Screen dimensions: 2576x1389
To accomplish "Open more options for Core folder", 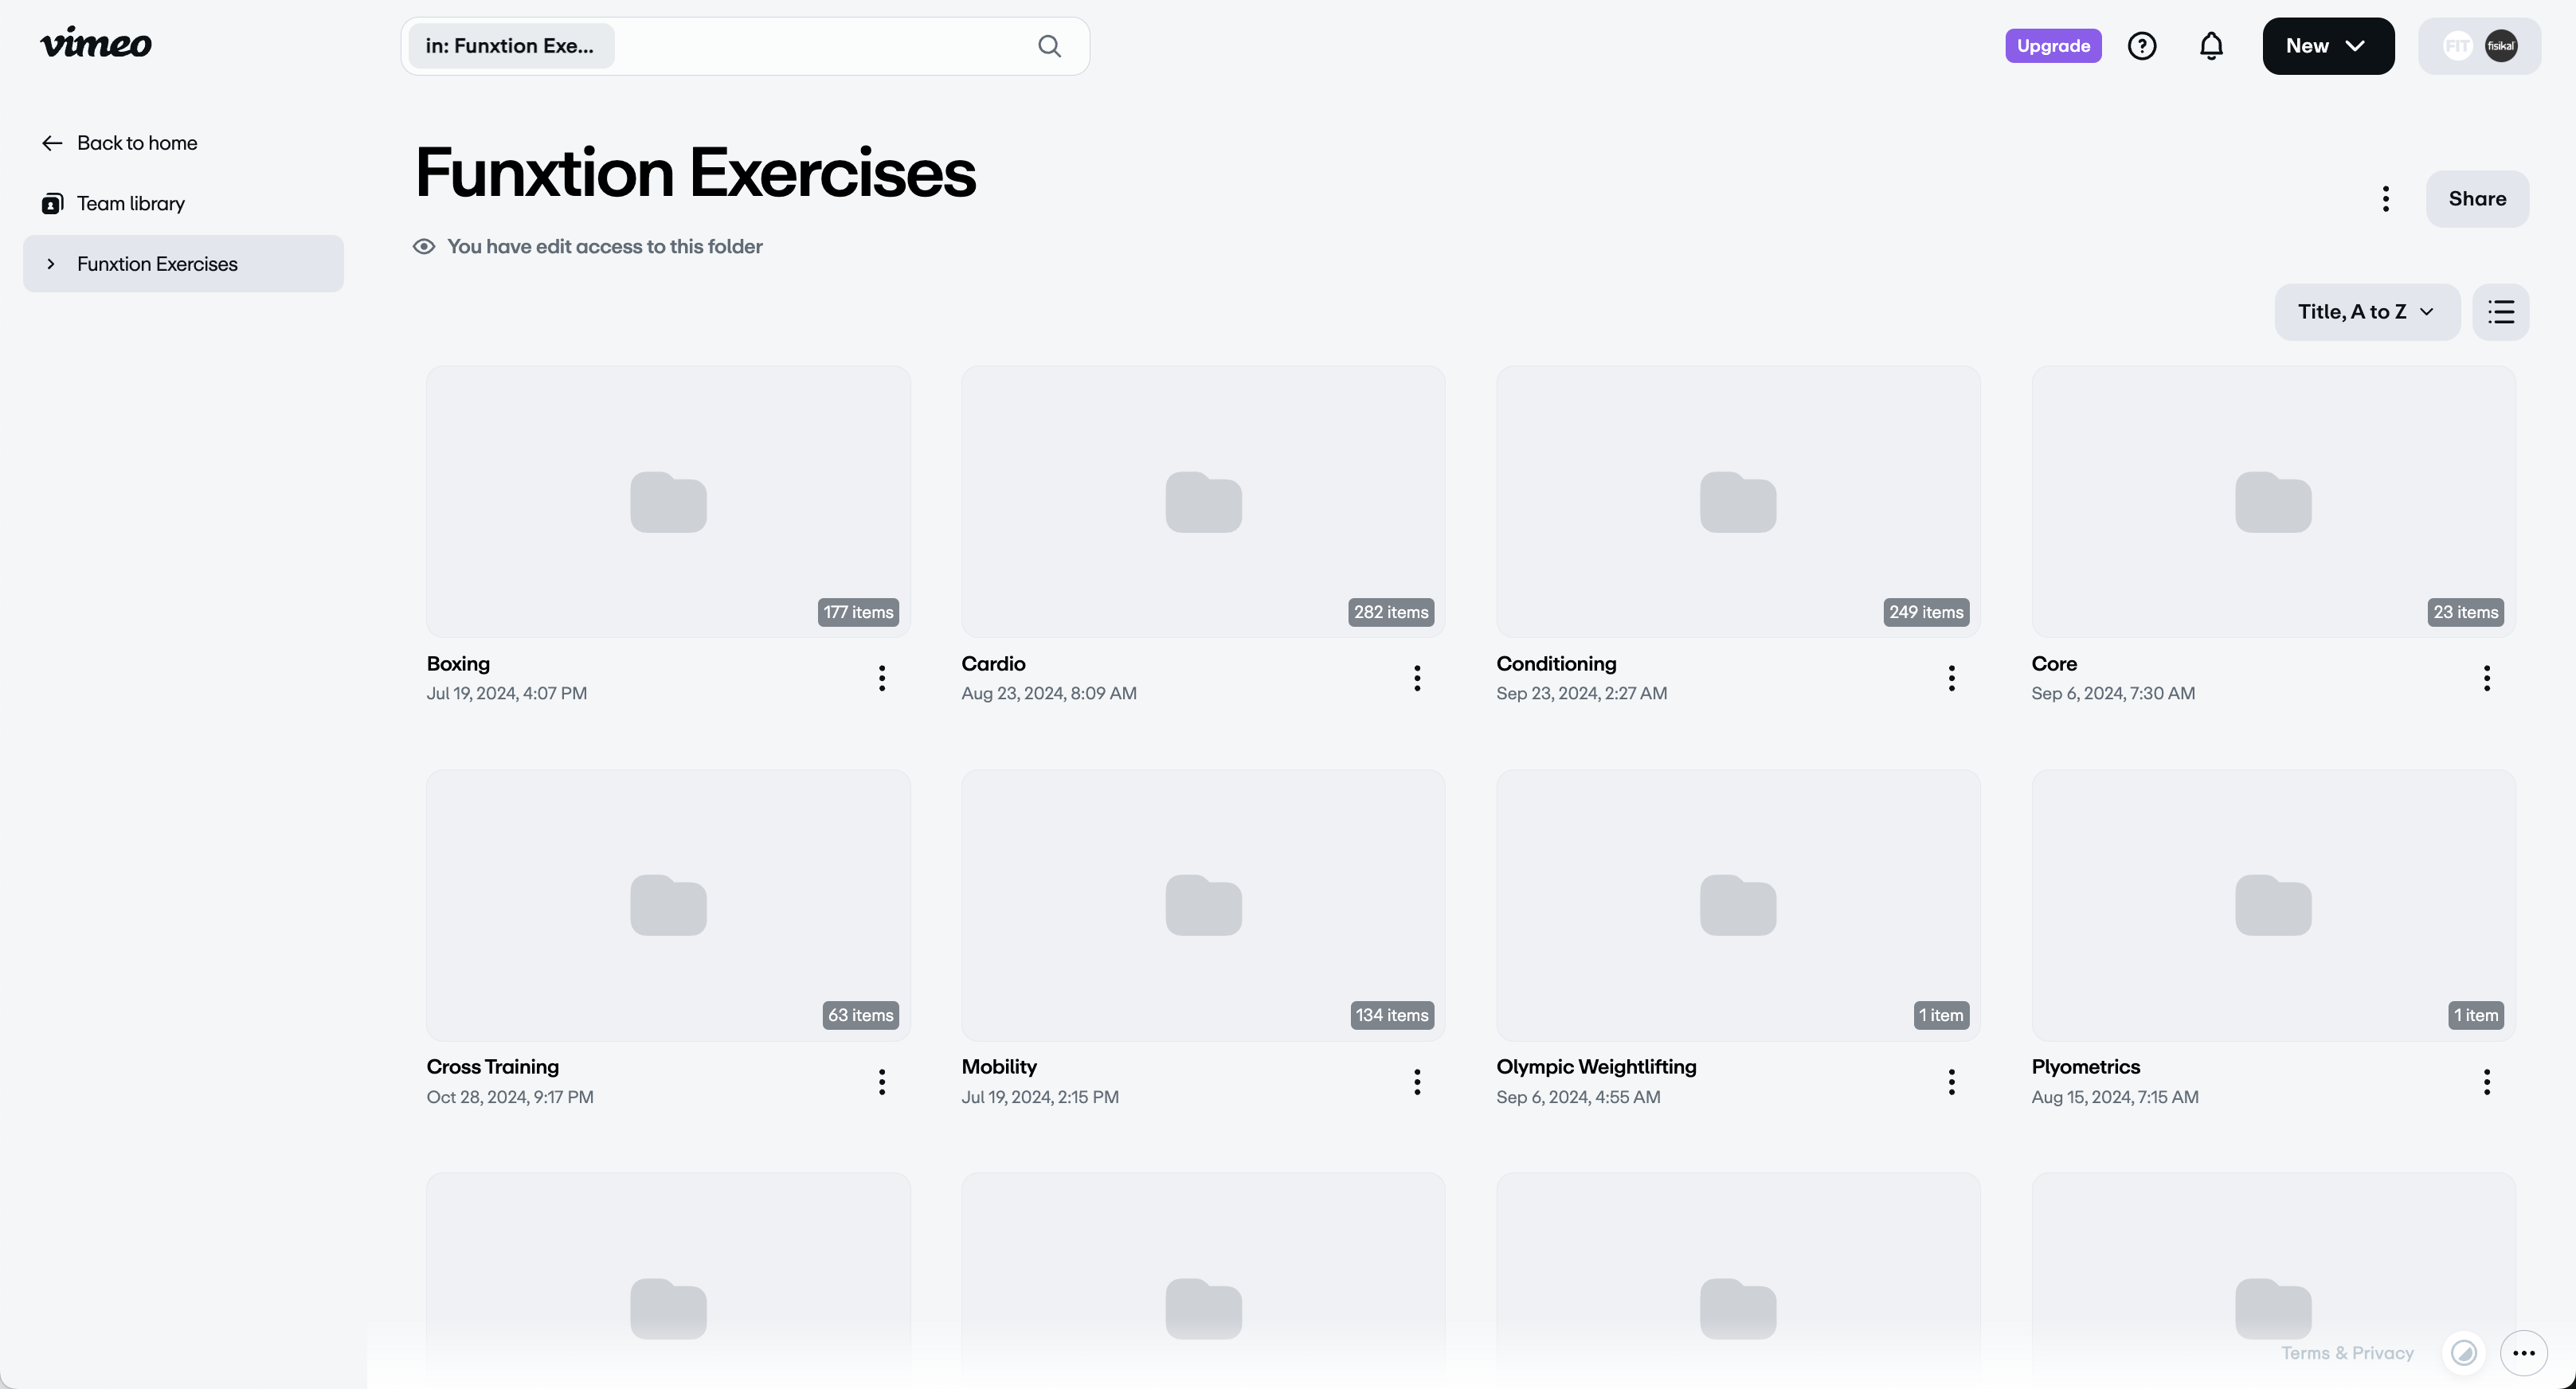I will (x=2487, y=678).
